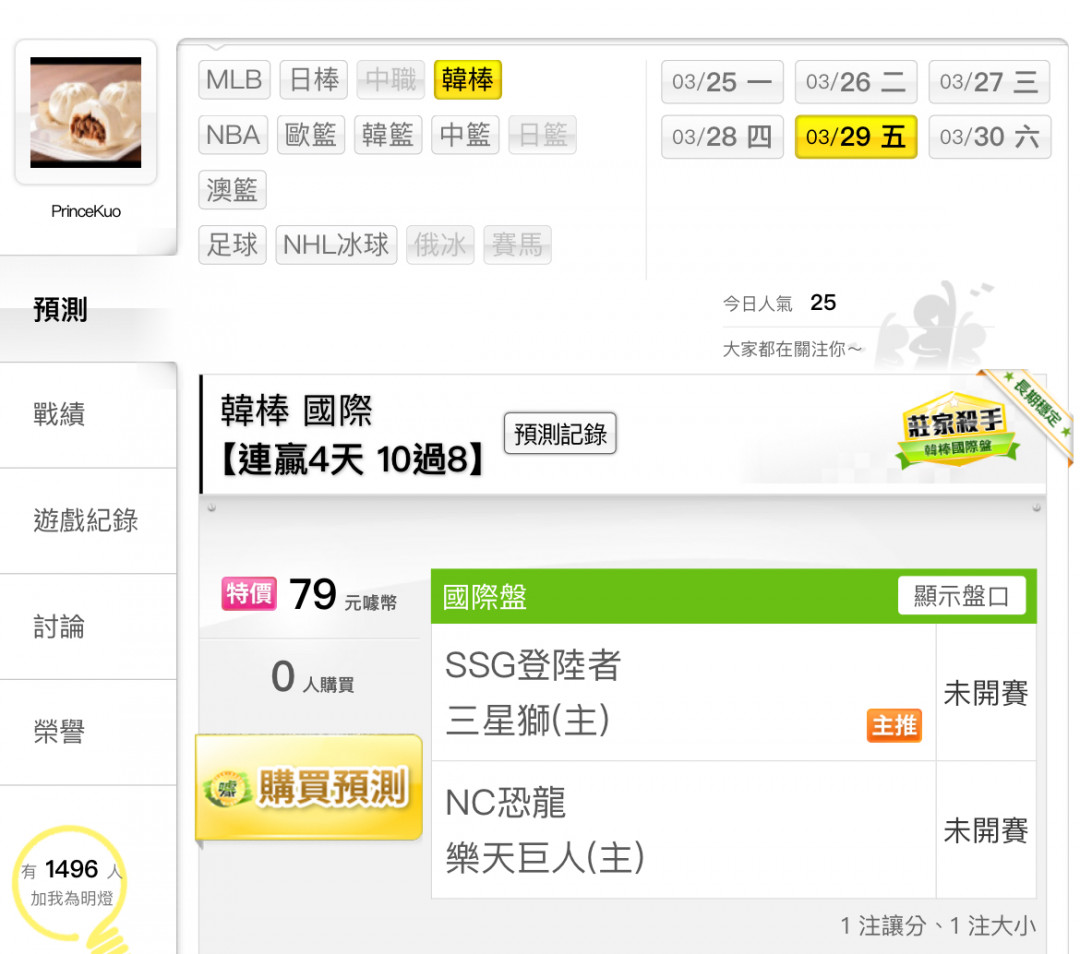Screen dimensions: 1080x954
Task: Select the 韓棒 league filter
Action: (468, 79)
